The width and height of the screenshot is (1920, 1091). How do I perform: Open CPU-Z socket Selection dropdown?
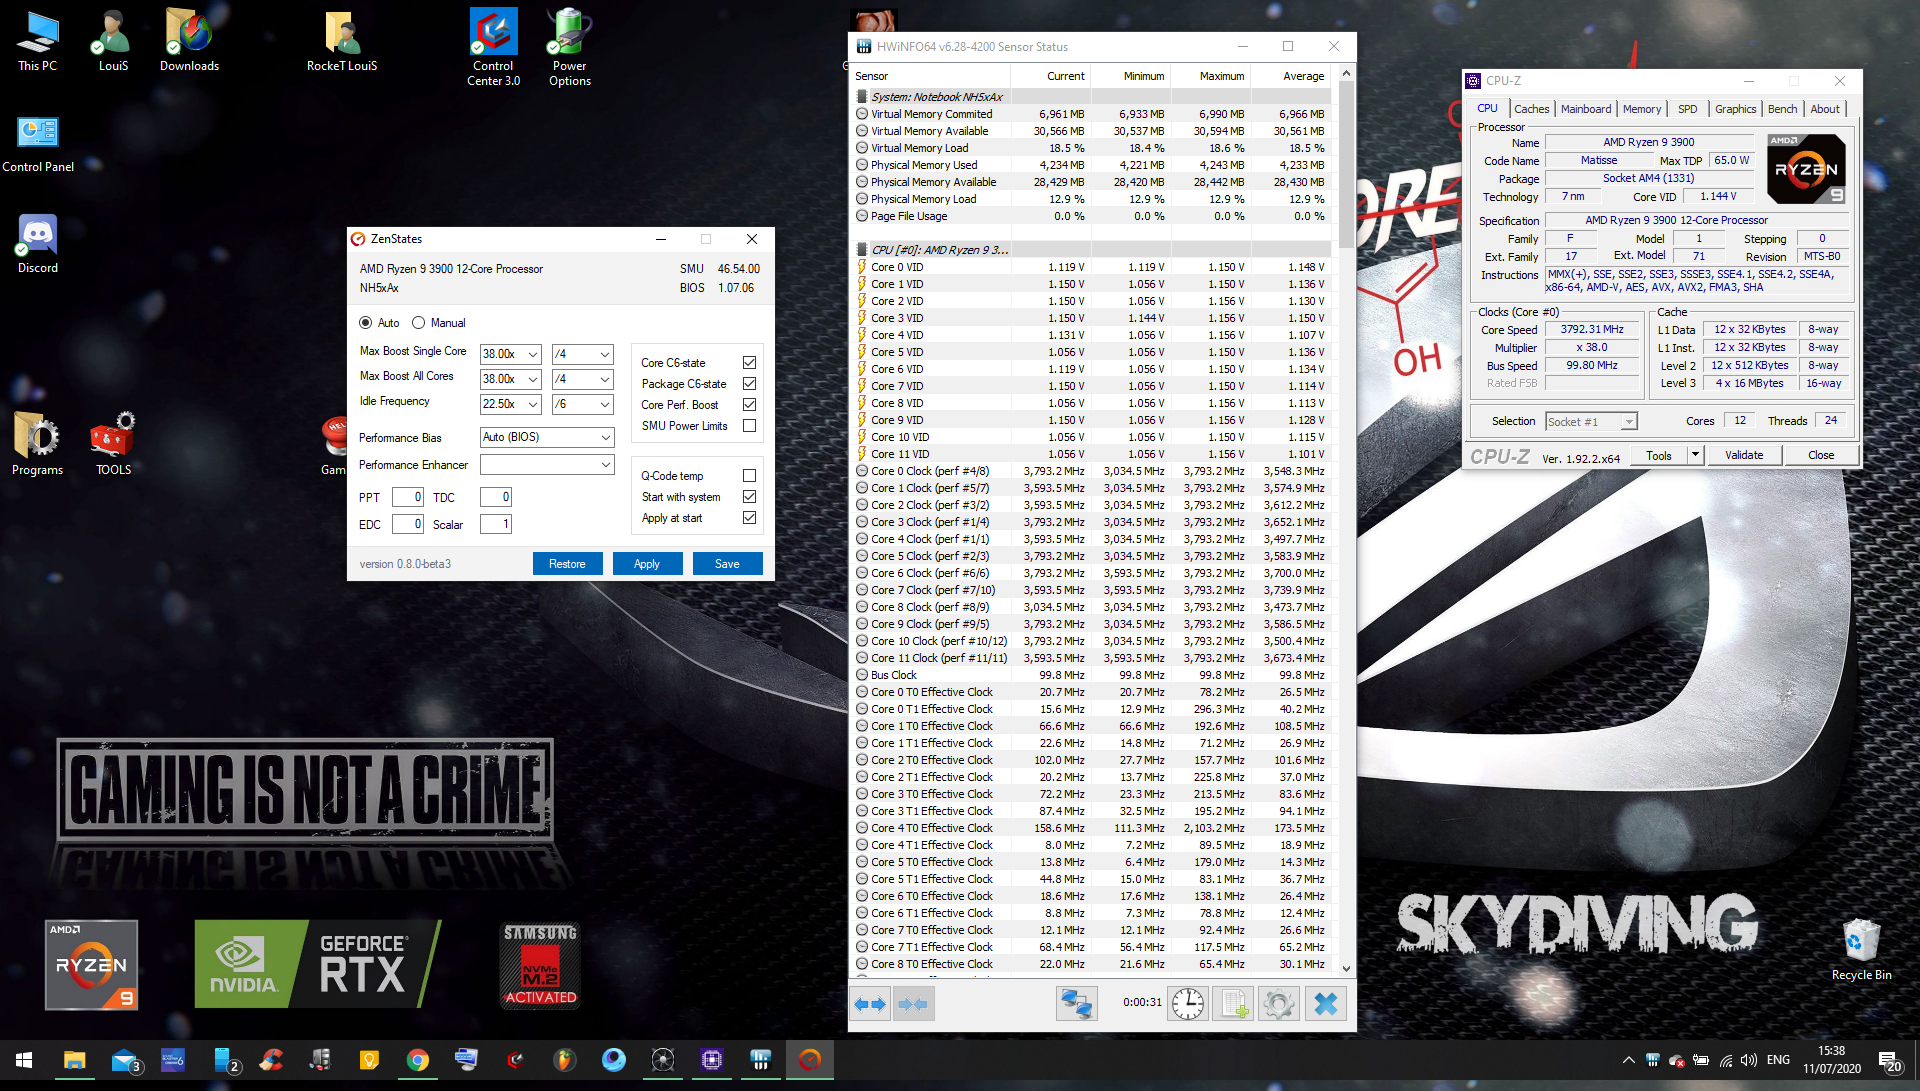click(x=1592, y=422)
